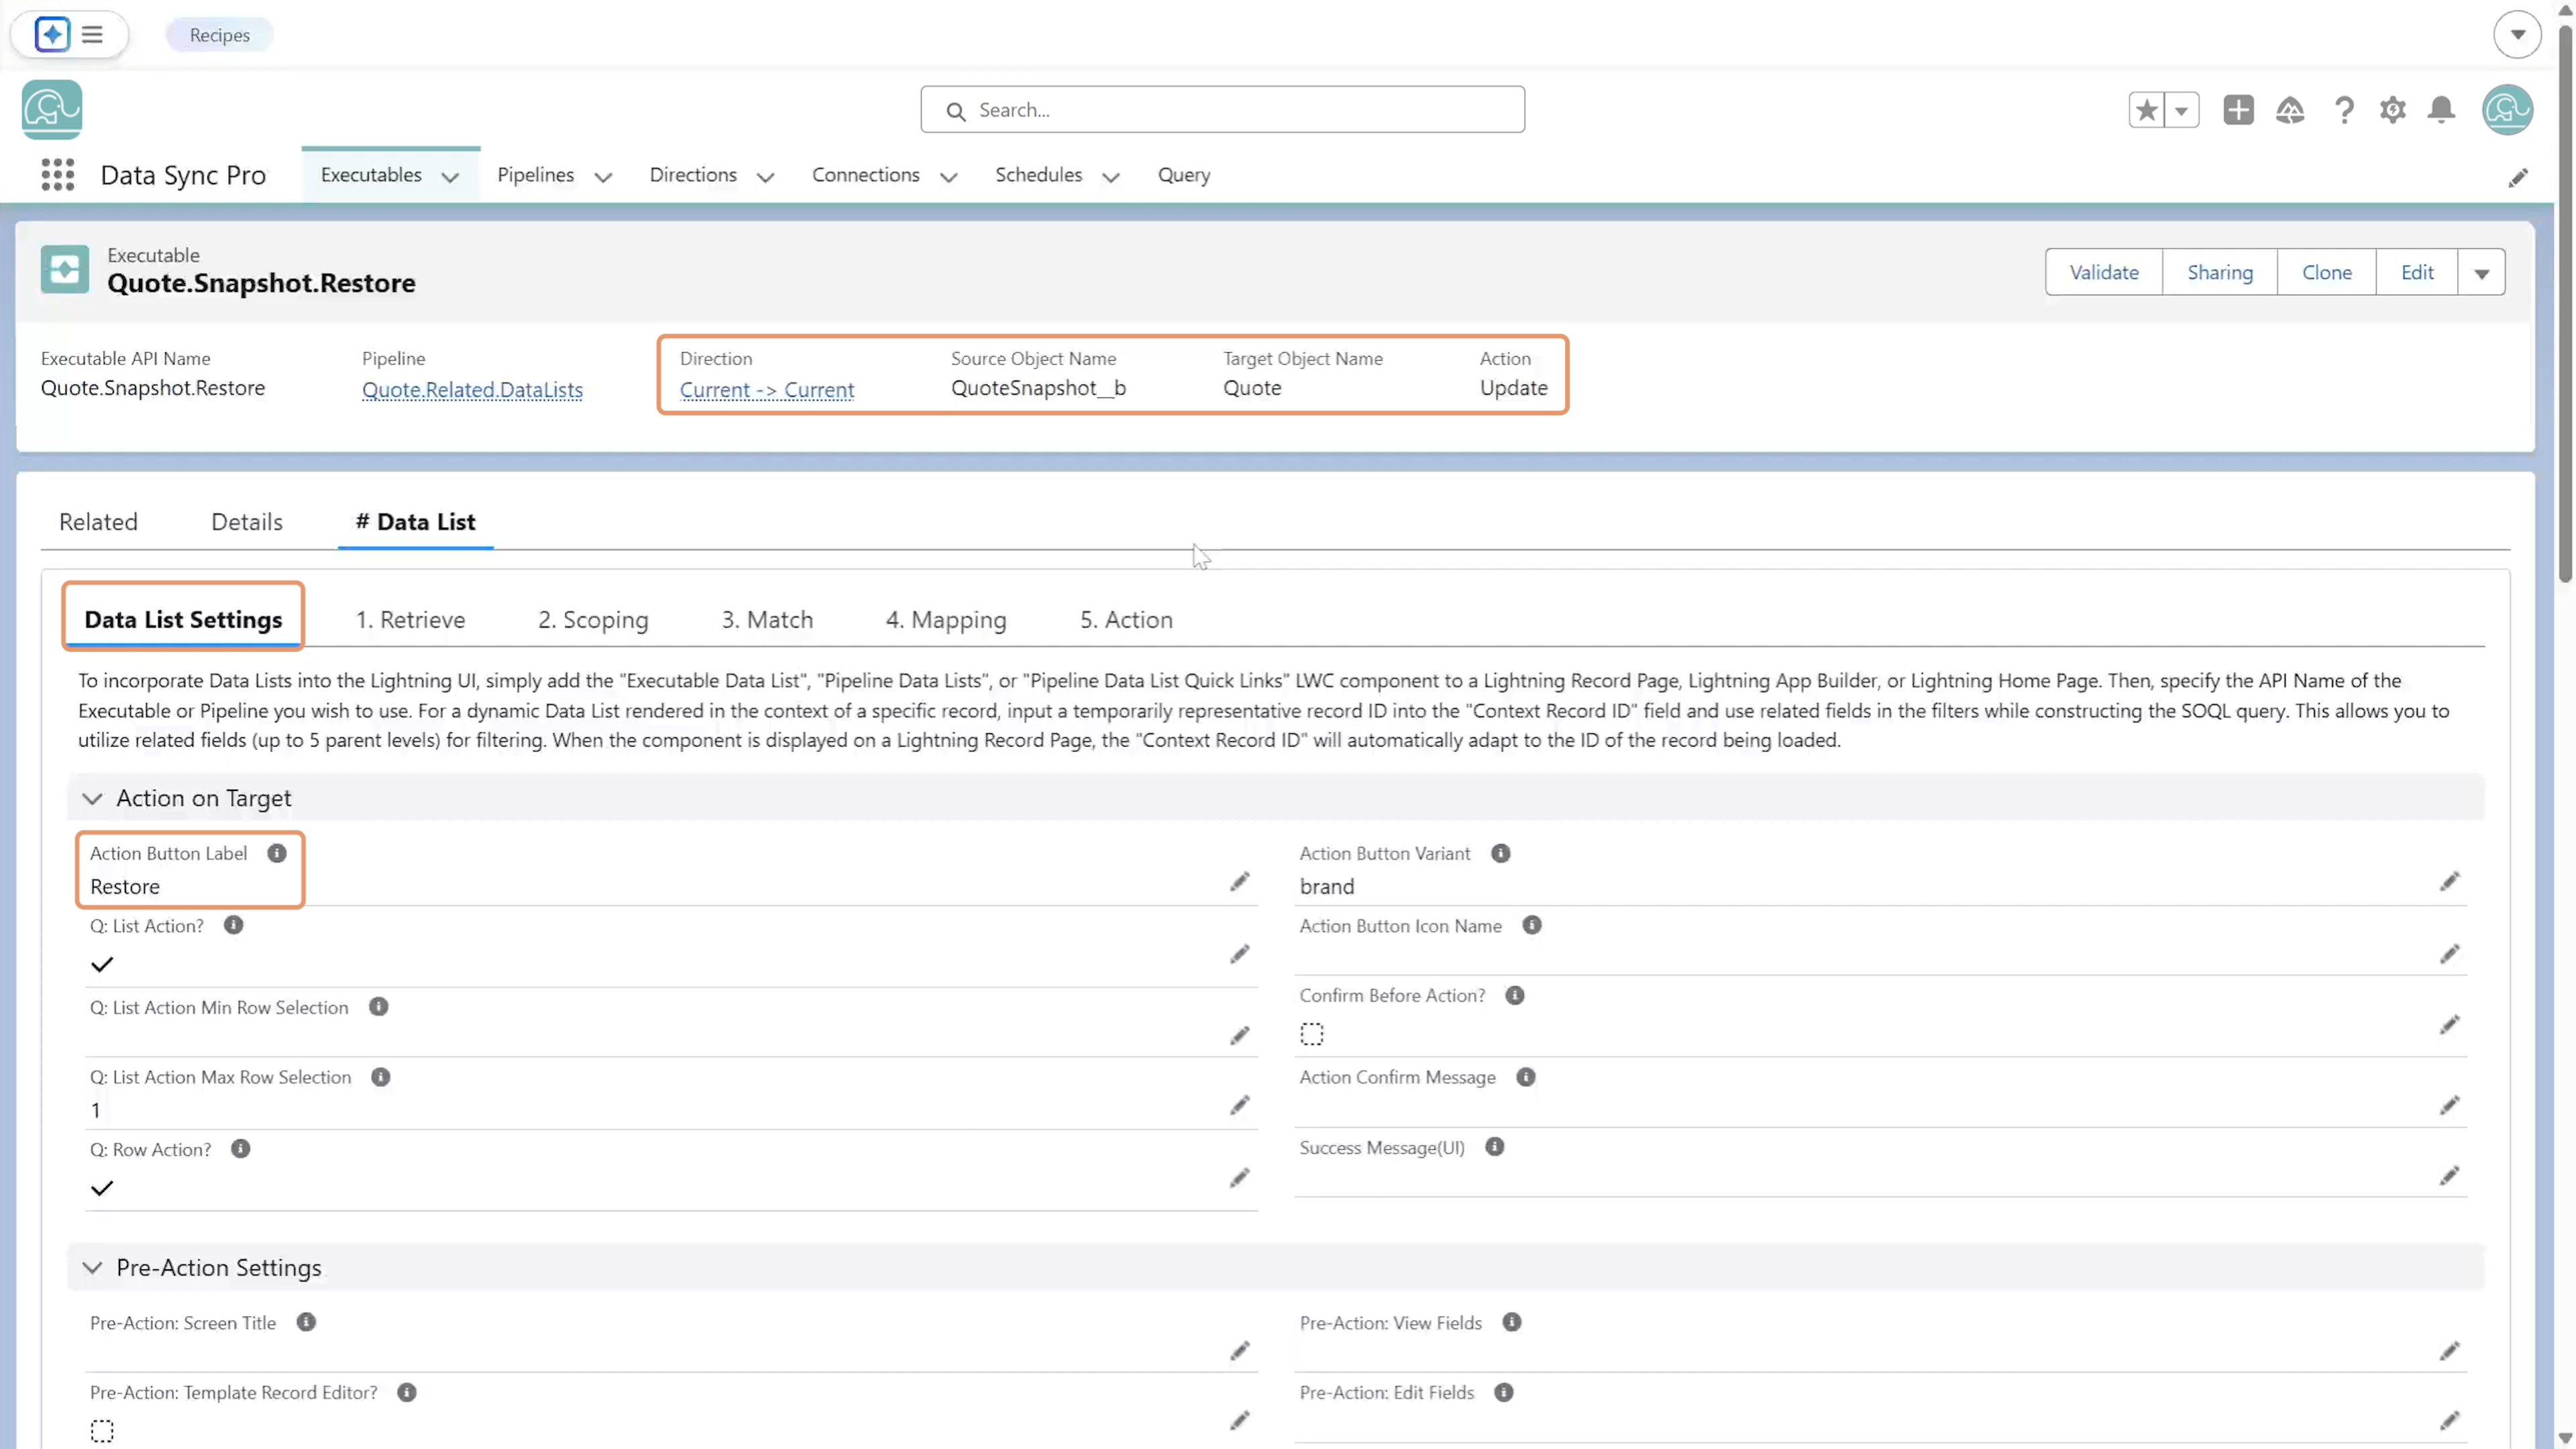Viewport: 2576px width, 1449px height.
Task: Open the Trailhead guidance icon
Action: pyautogui.click(x=2290, y=110)
